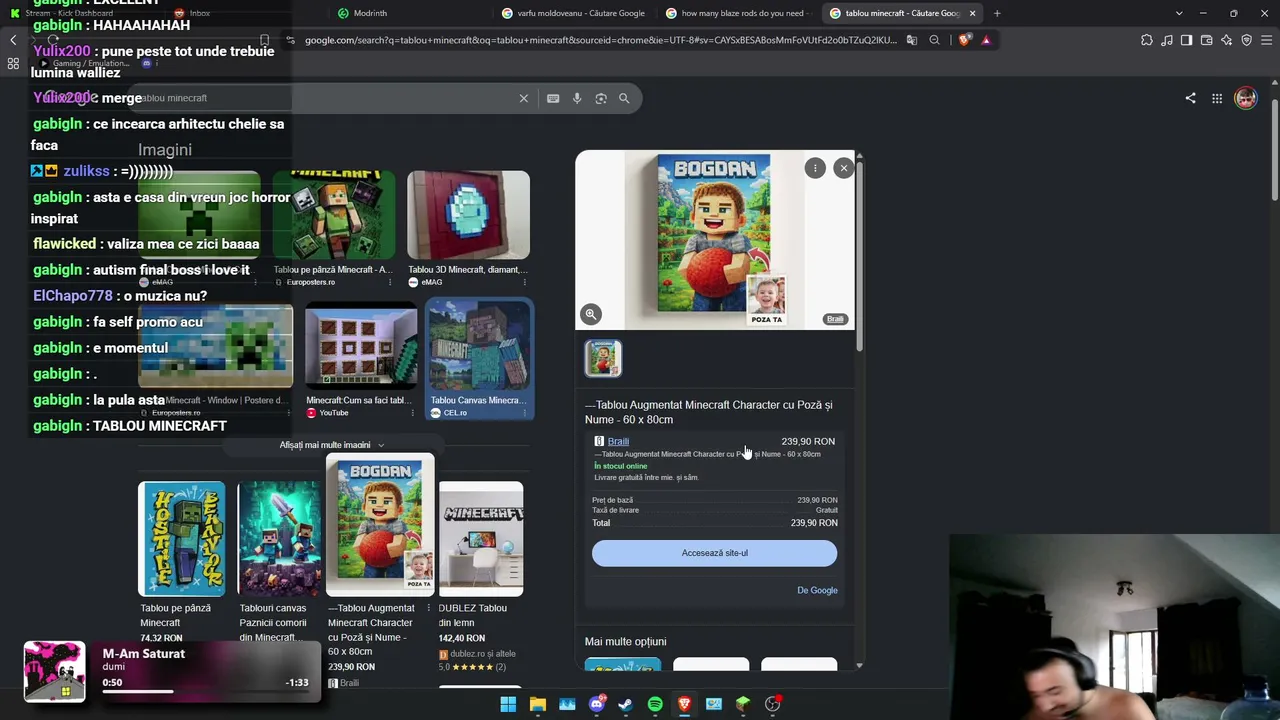Open media playback control music icon
The width and height of the screenshot is (1280, 720).
pos(1166,40)
